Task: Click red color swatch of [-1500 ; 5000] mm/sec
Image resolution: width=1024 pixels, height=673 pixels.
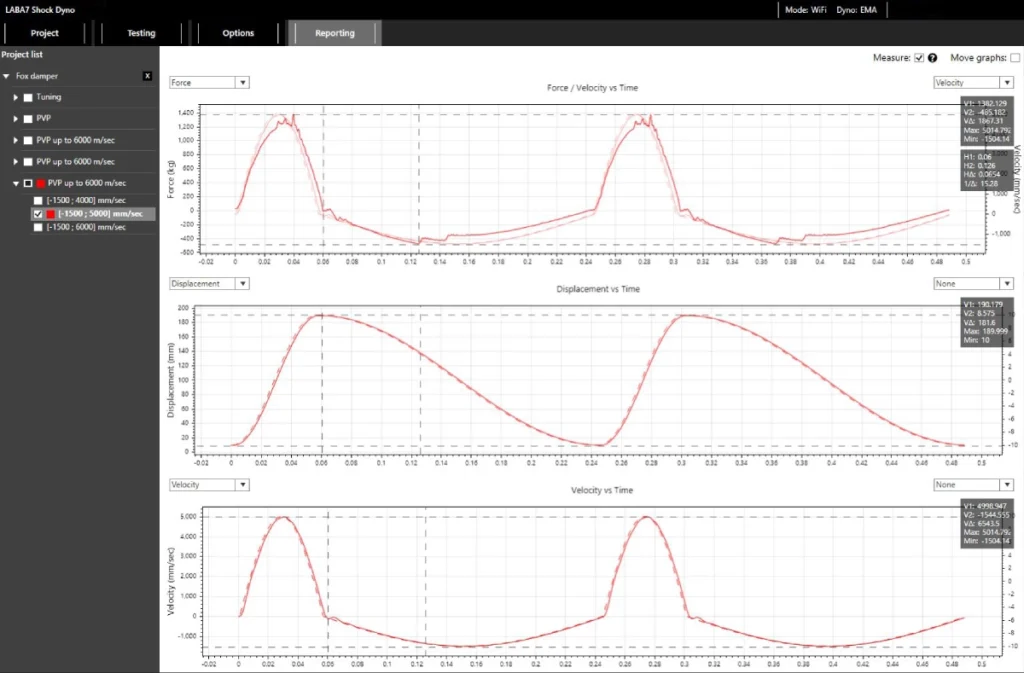Action: 50,214
